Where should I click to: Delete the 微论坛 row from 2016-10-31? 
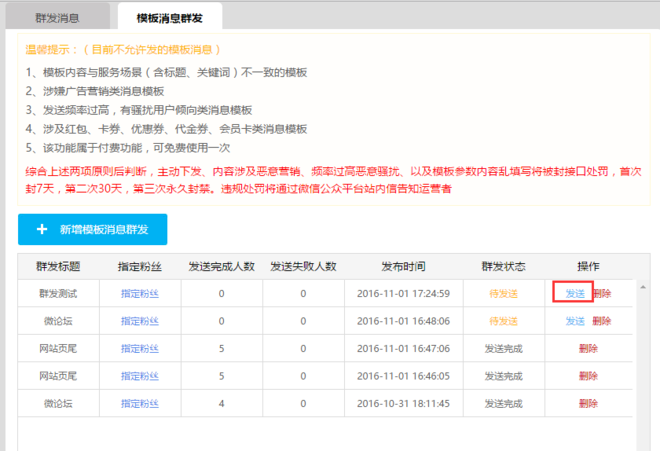point(588,403)
